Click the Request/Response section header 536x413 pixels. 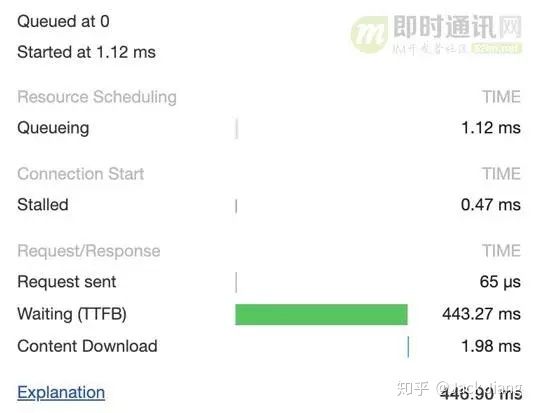tap(89, 251)
